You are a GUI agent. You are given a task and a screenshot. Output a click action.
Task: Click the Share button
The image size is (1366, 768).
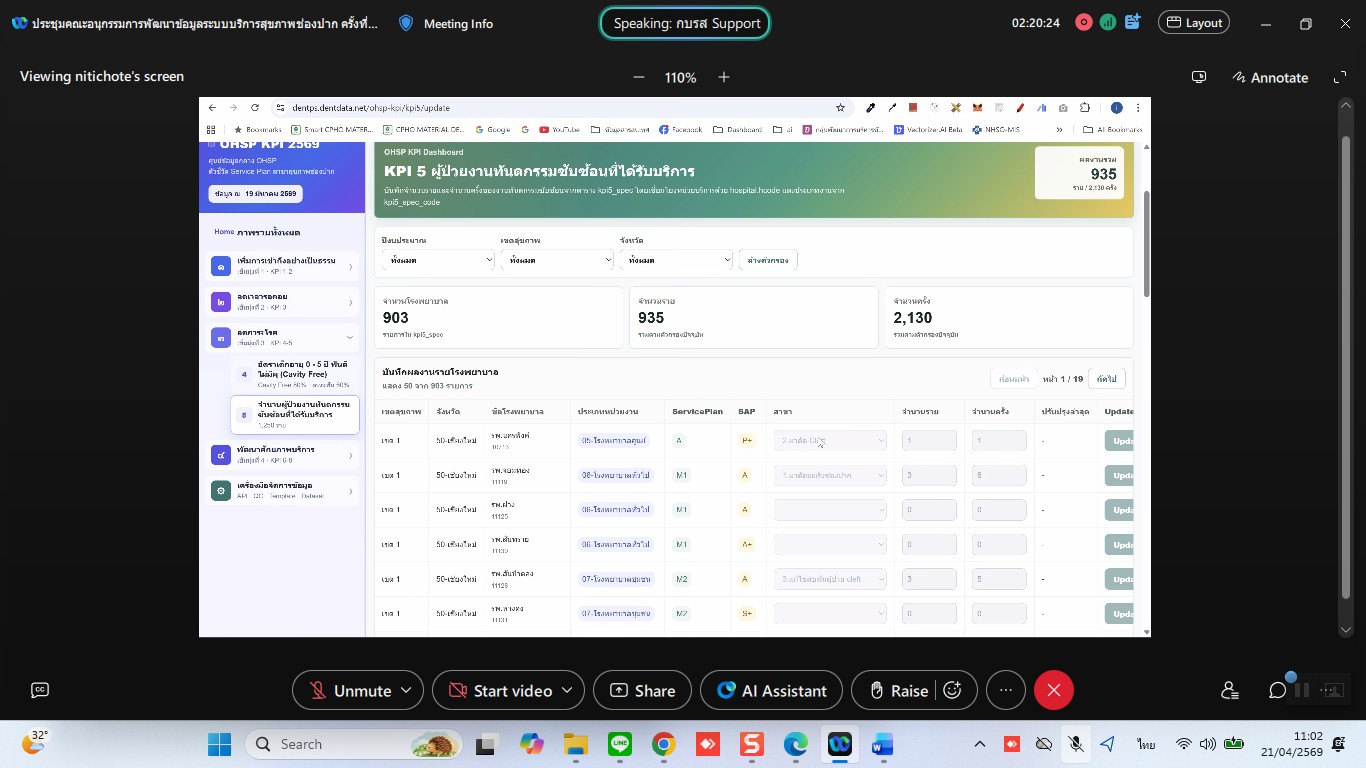[x=641, y=690]
